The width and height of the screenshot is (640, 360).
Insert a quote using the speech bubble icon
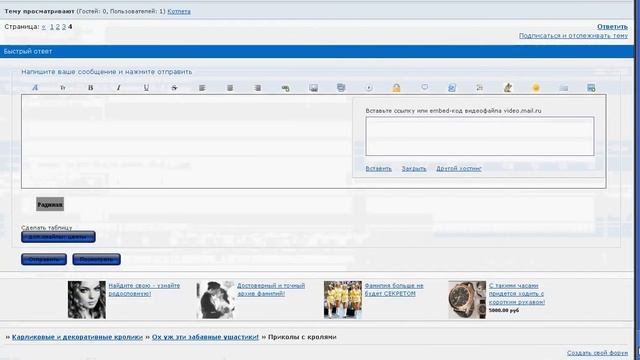coord(424,87)
